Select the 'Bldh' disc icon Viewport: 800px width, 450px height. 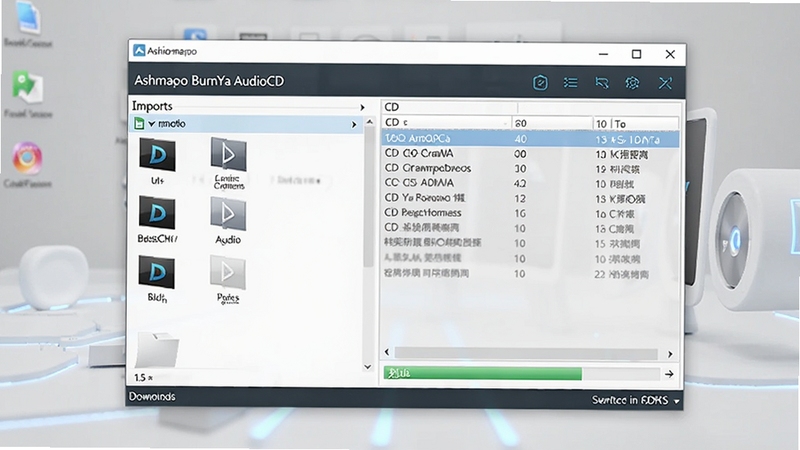tap(157, 272)
